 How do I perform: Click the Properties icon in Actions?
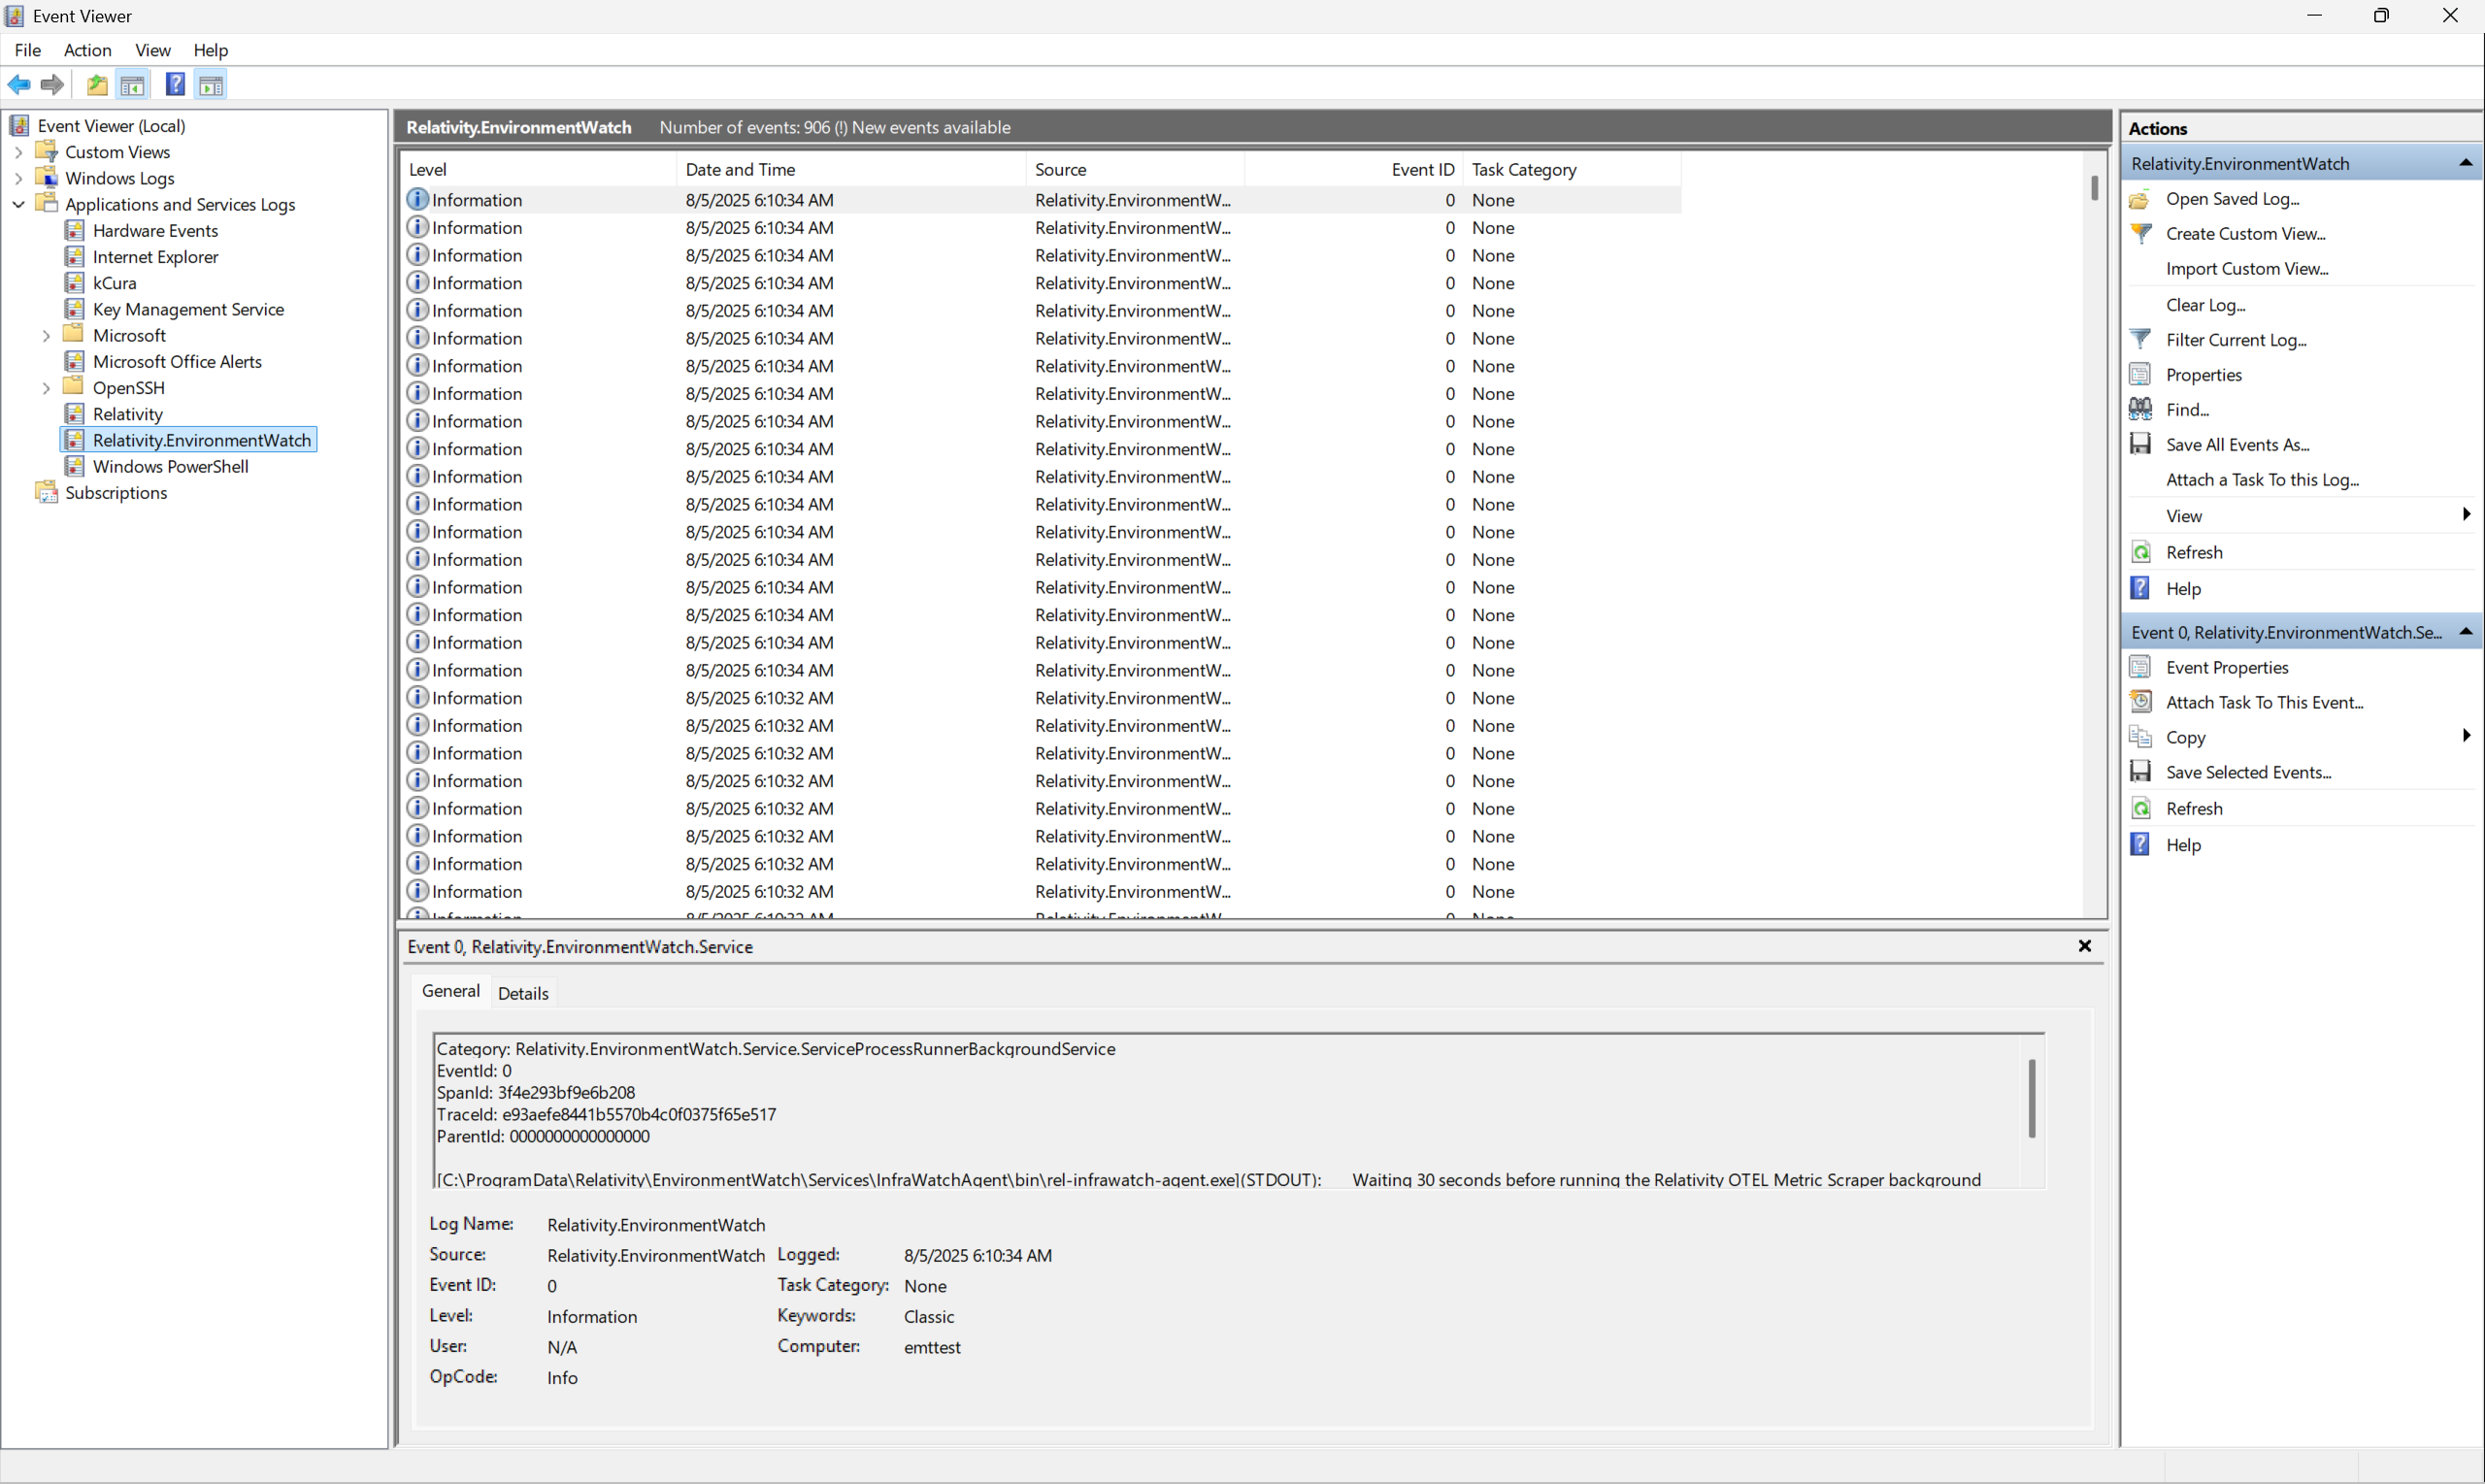[x=2141, y=374]
